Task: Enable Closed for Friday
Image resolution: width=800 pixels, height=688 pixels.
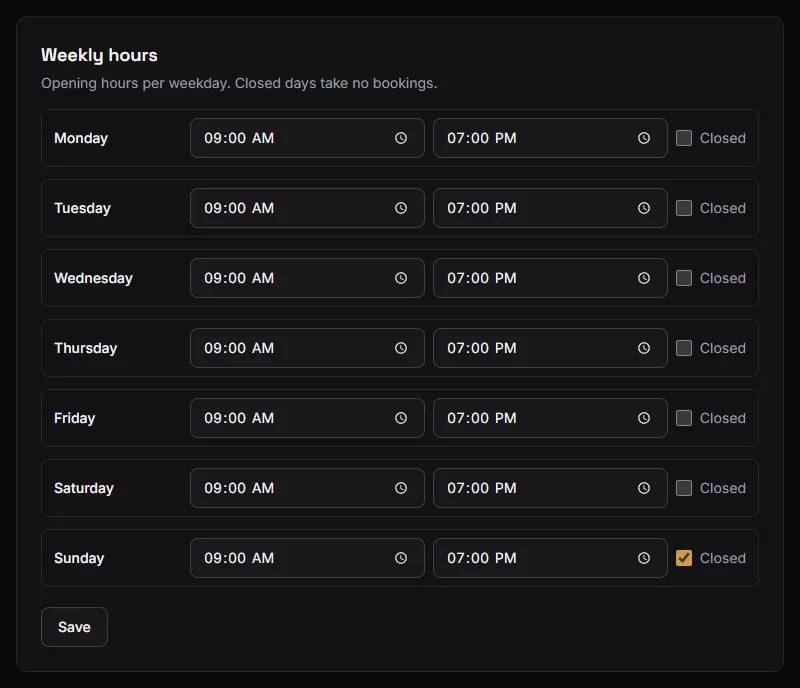Action: (x=684, y=418)
